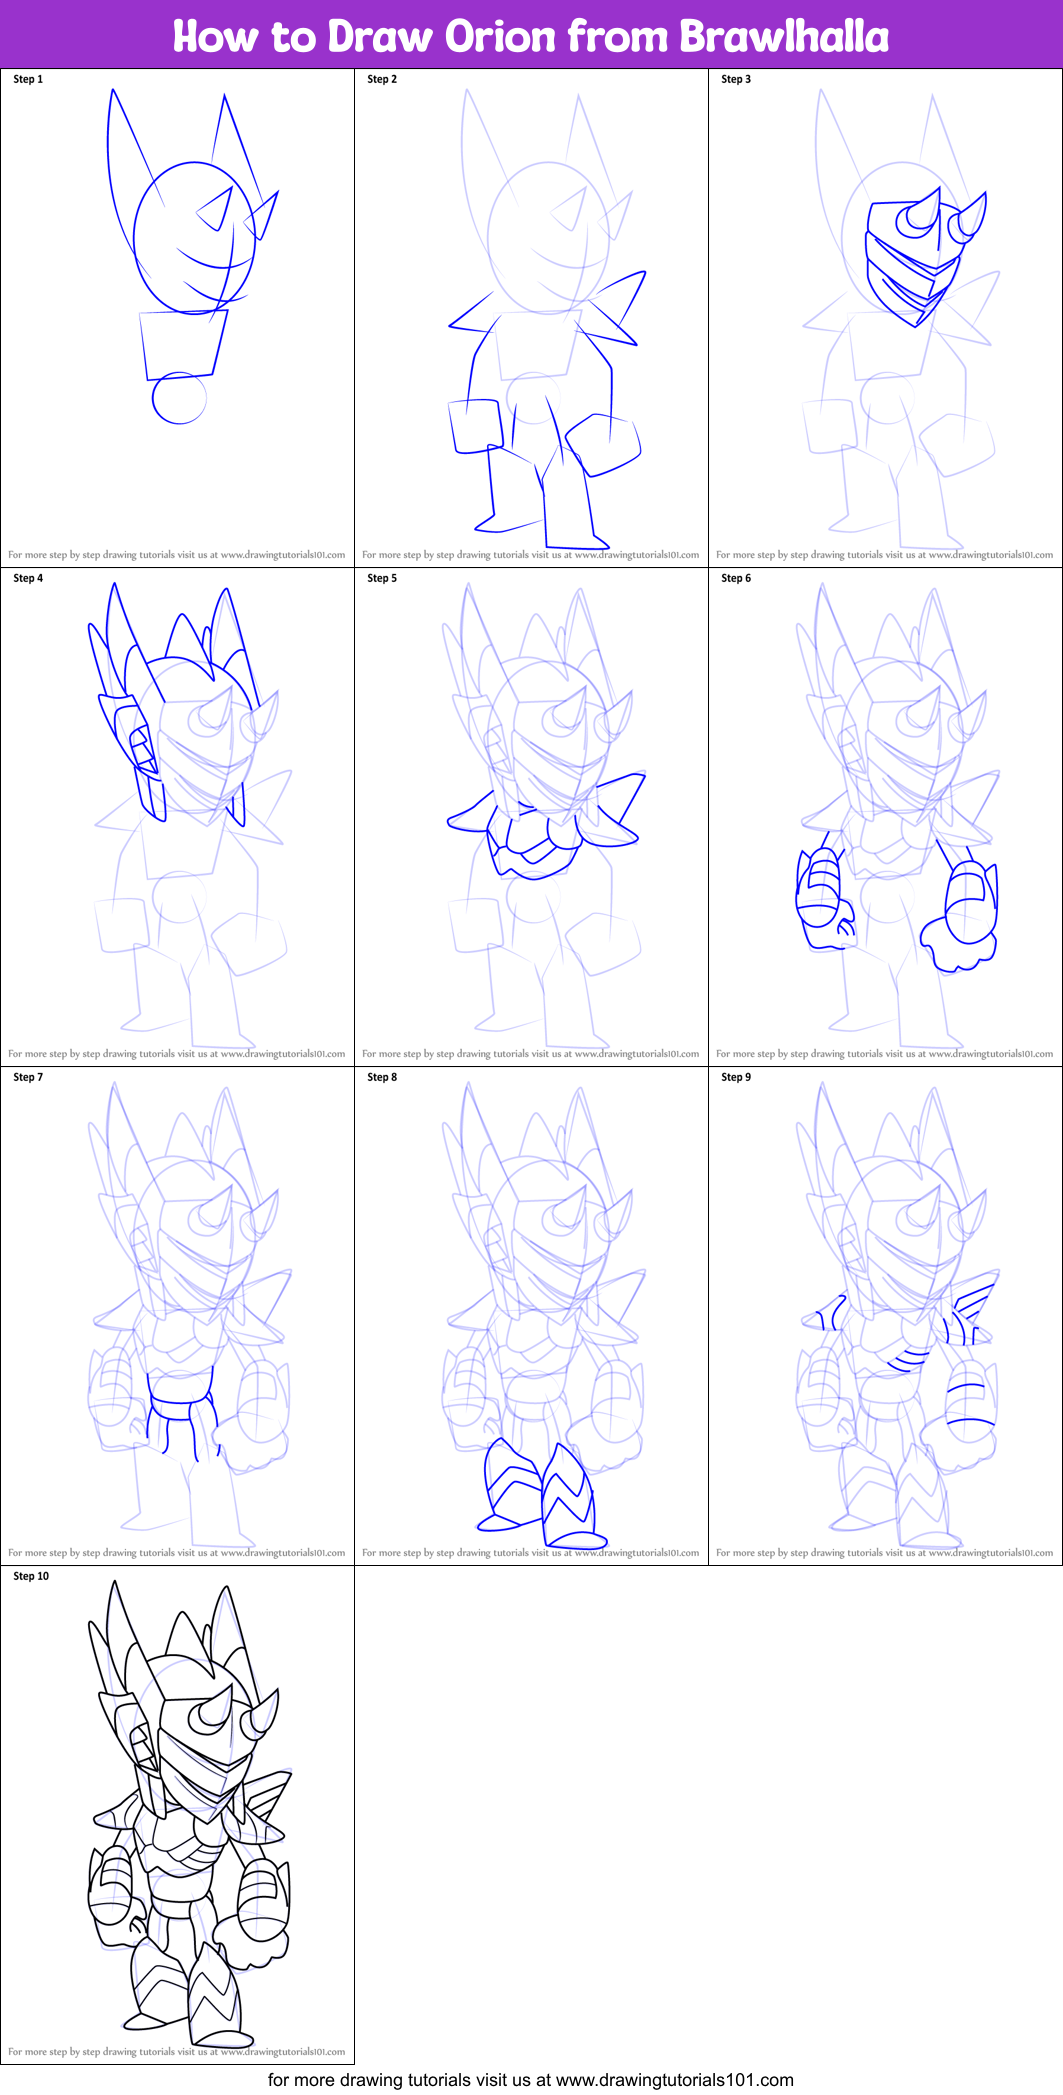Click the title 'How to Draw Orion from Brawlhalla'

pos(531,36)
